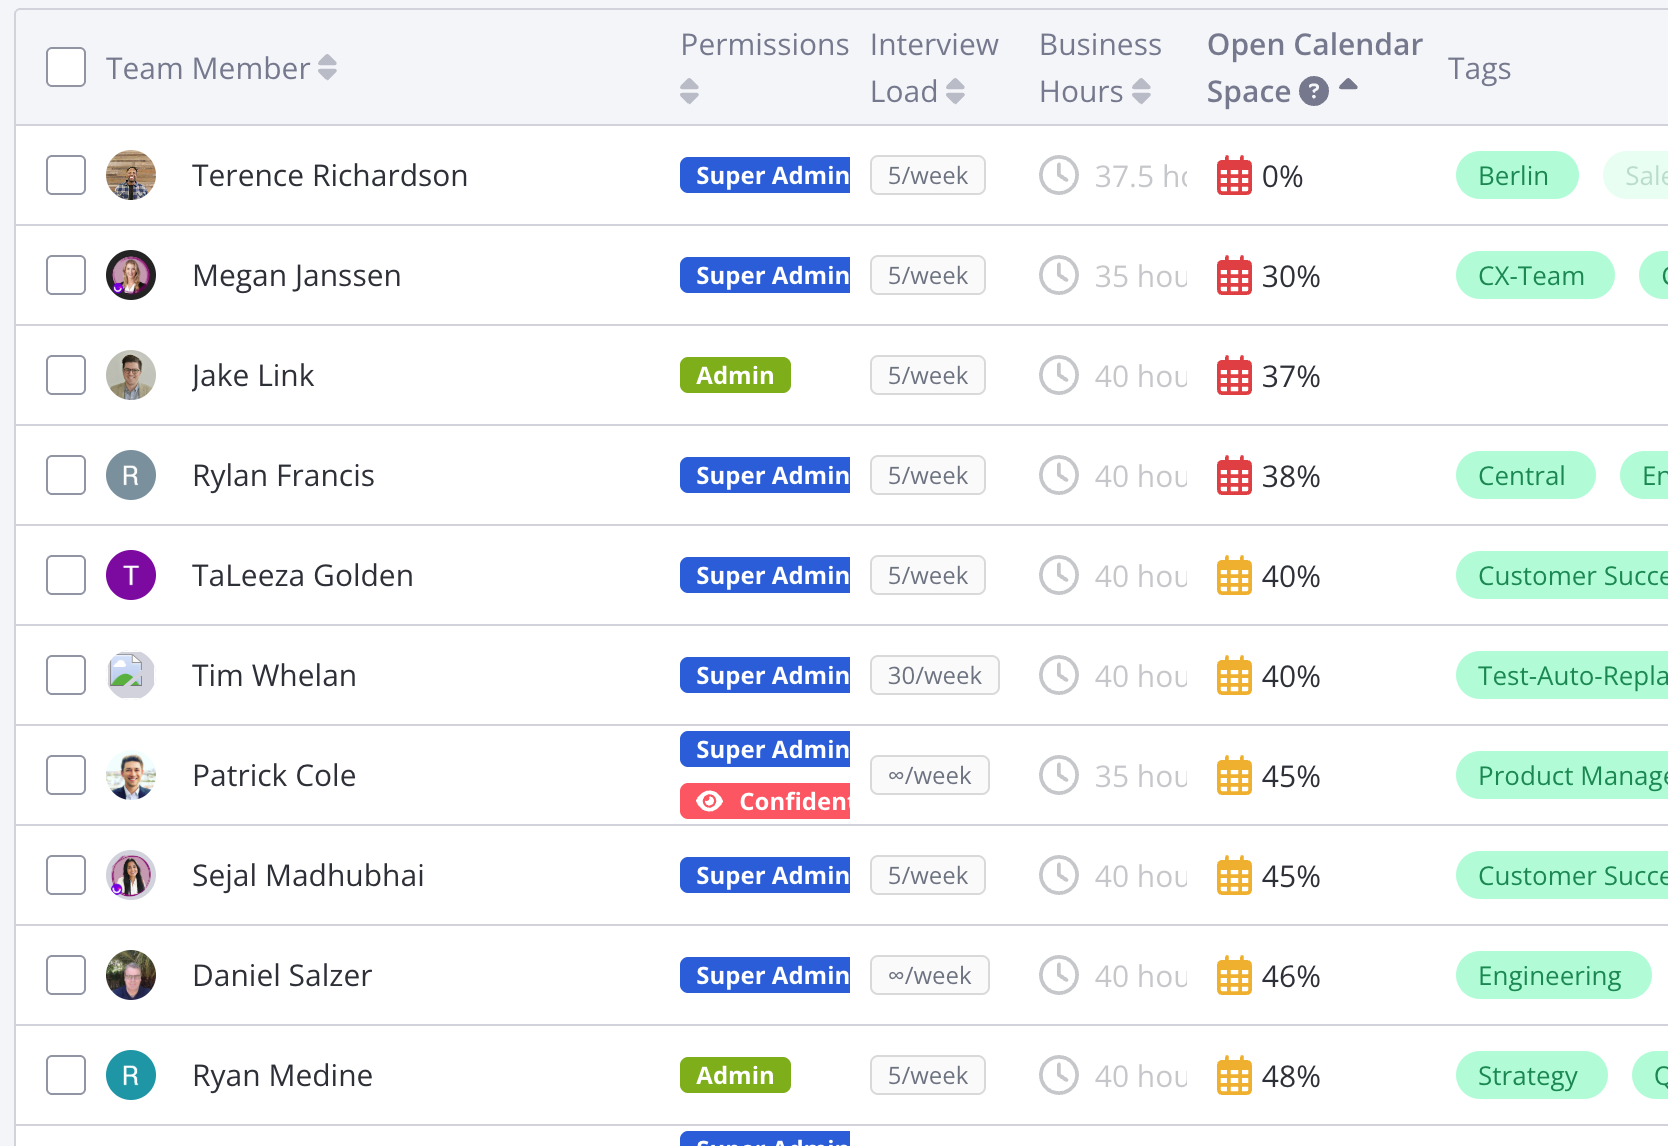Check the box beside Jake Link
The height and width of the screenshot is (1146, 1668).
click(x=66, y=375)
